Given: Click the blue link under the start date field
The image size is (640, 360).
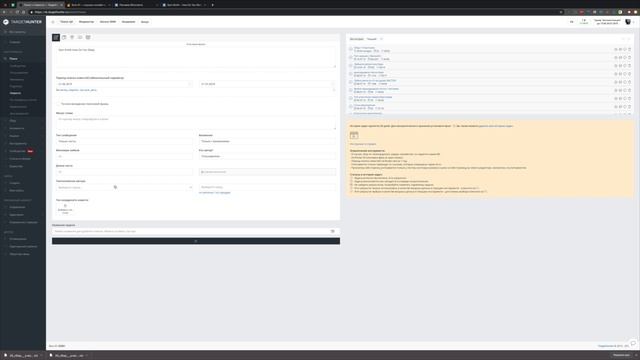Looking at the screenshot, I should (76, 90).
